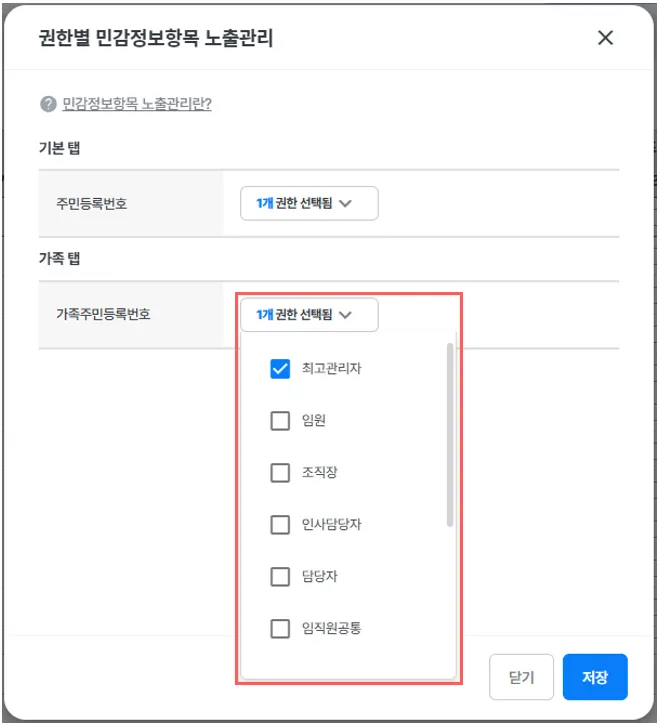The width and height of the screenshot is (660, 726).
Task: Toggle the 임직원공통 checkbox
Action: click(280, 629)
